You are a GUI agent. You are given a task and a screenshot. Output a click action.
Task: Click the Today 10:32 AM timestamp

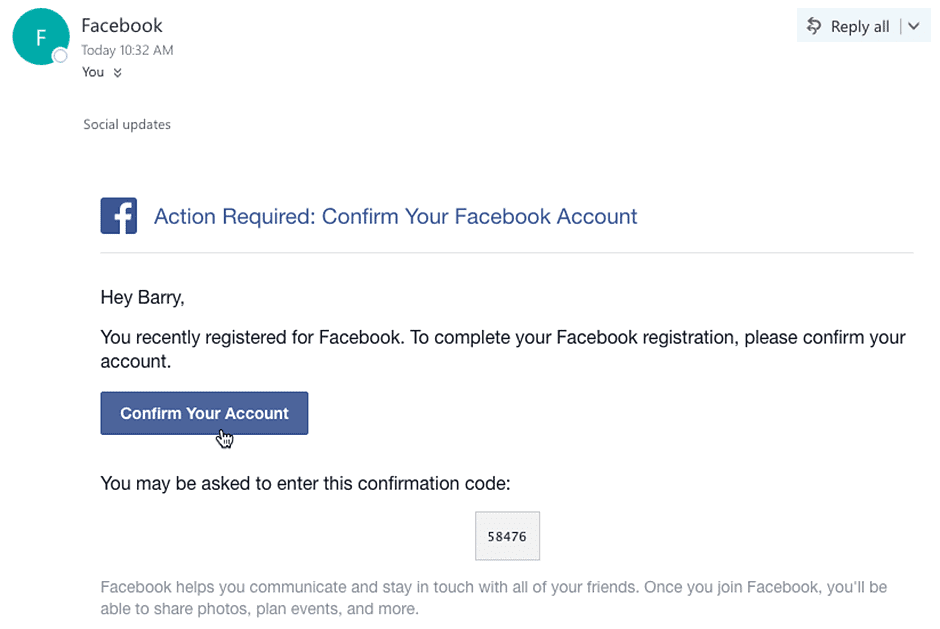pos(127,50)
